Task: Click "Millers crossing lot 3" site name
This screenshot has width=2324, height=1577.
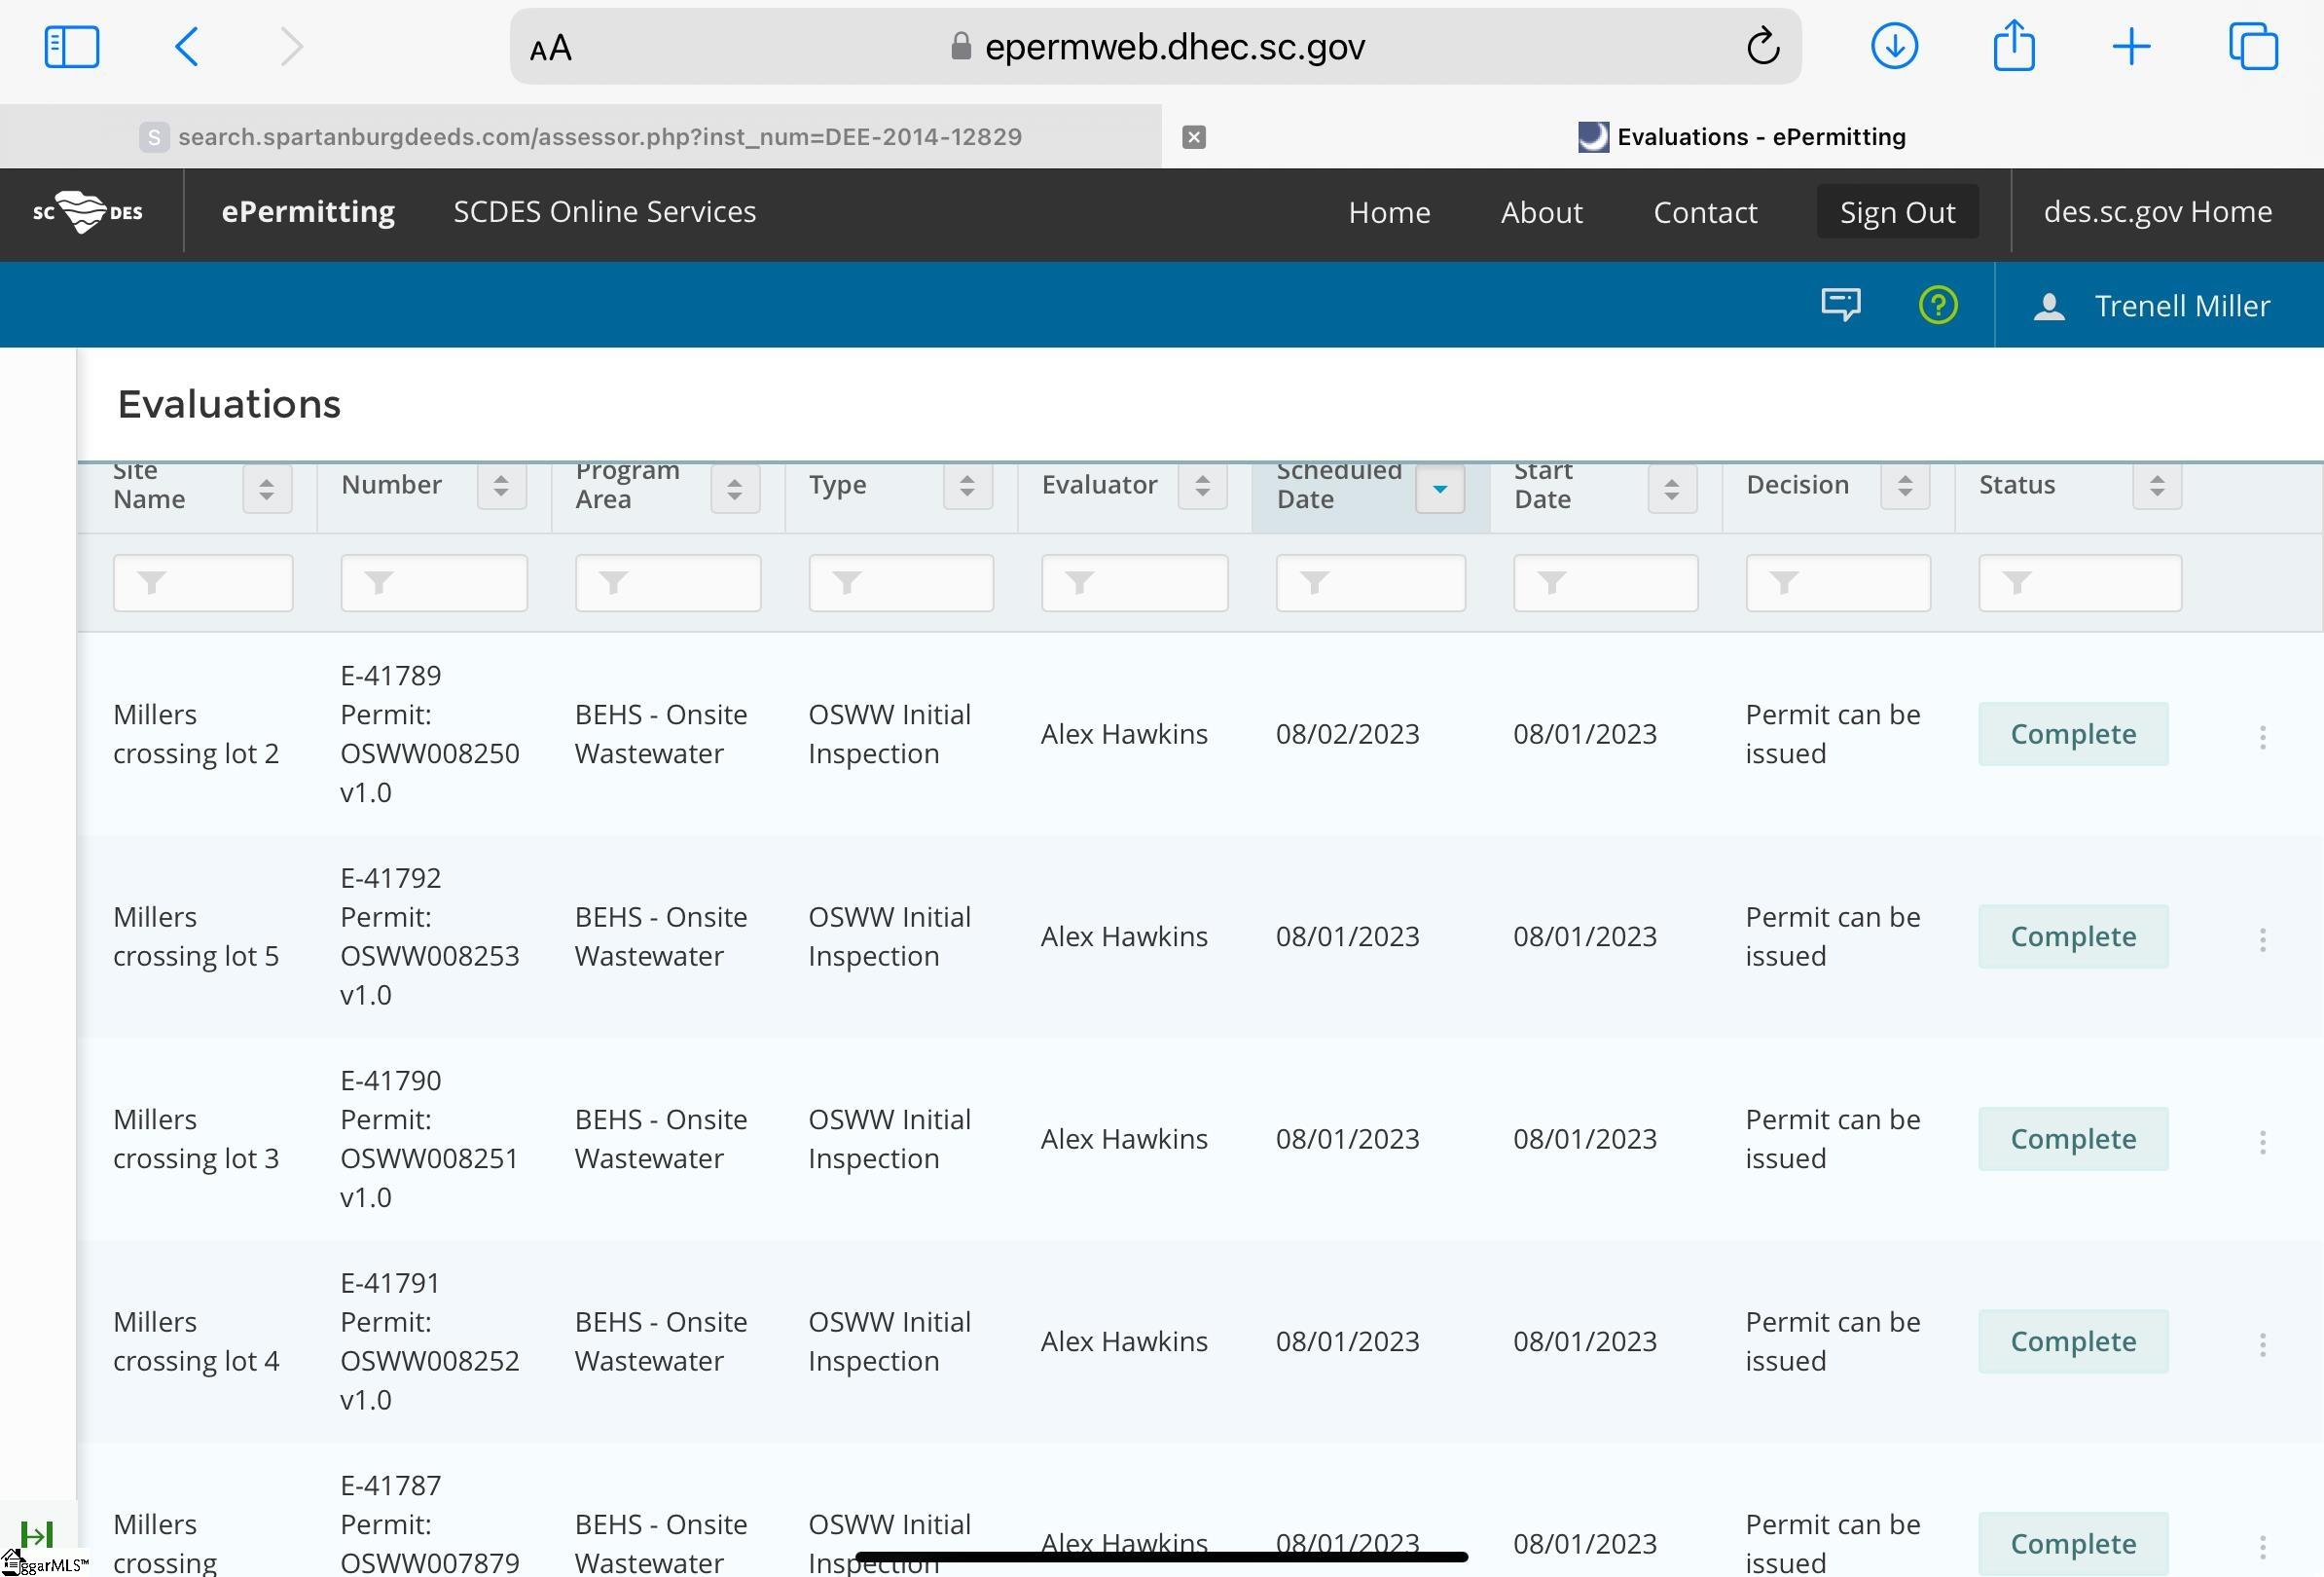Action: click(x=196, y=1139)
